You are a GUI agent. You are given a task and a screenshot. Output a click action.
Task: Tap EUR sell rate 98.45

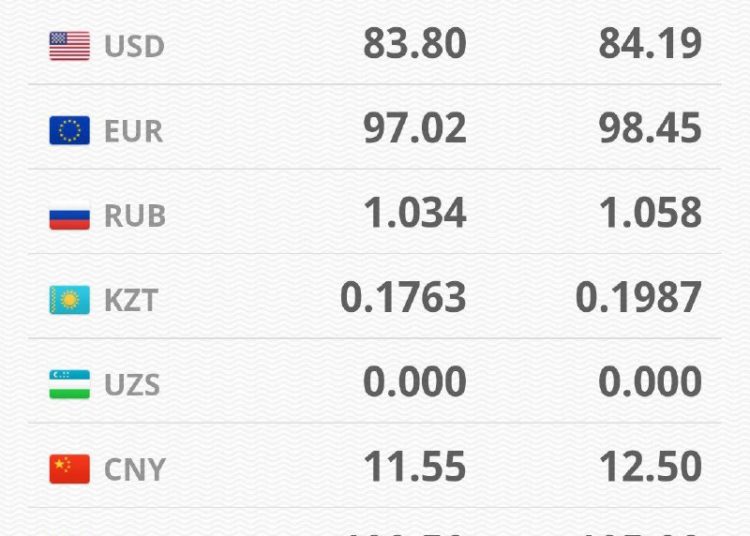(x=650, y=129)
